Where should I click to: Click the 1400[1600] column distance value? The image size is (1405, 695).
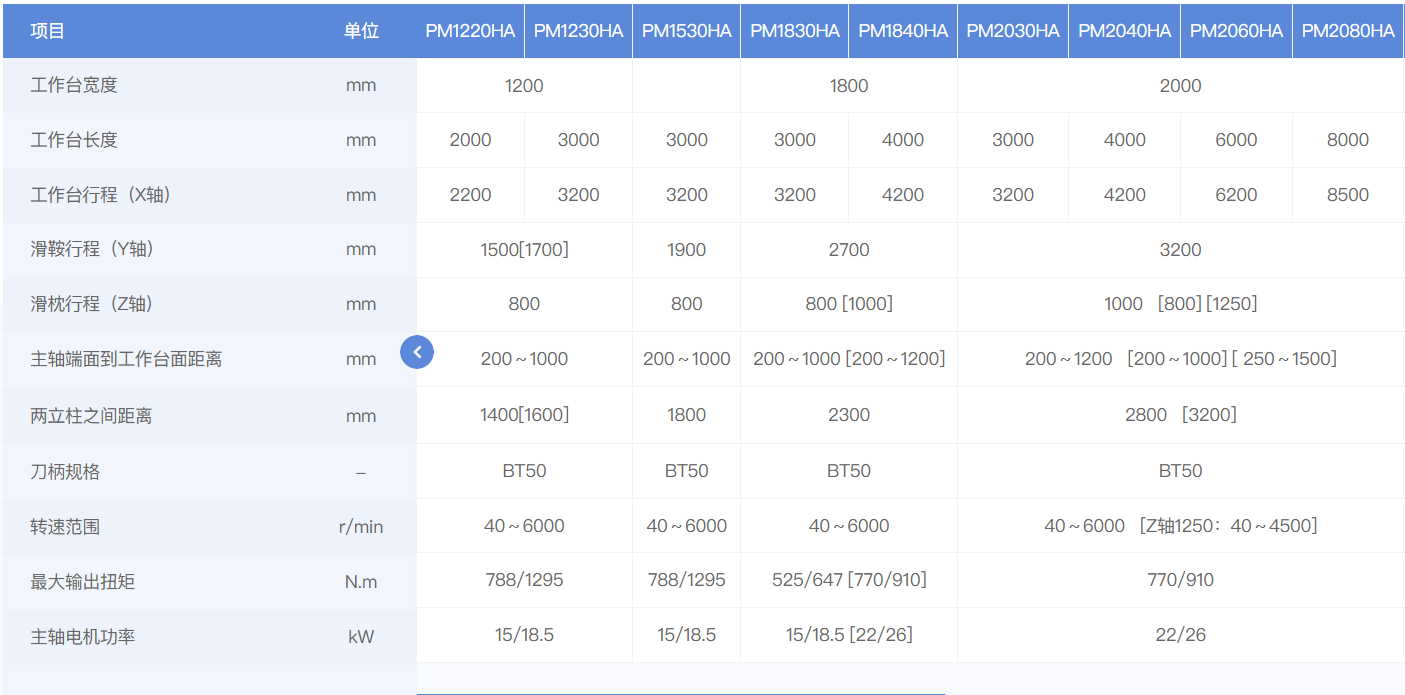click(x=524, y=414)
